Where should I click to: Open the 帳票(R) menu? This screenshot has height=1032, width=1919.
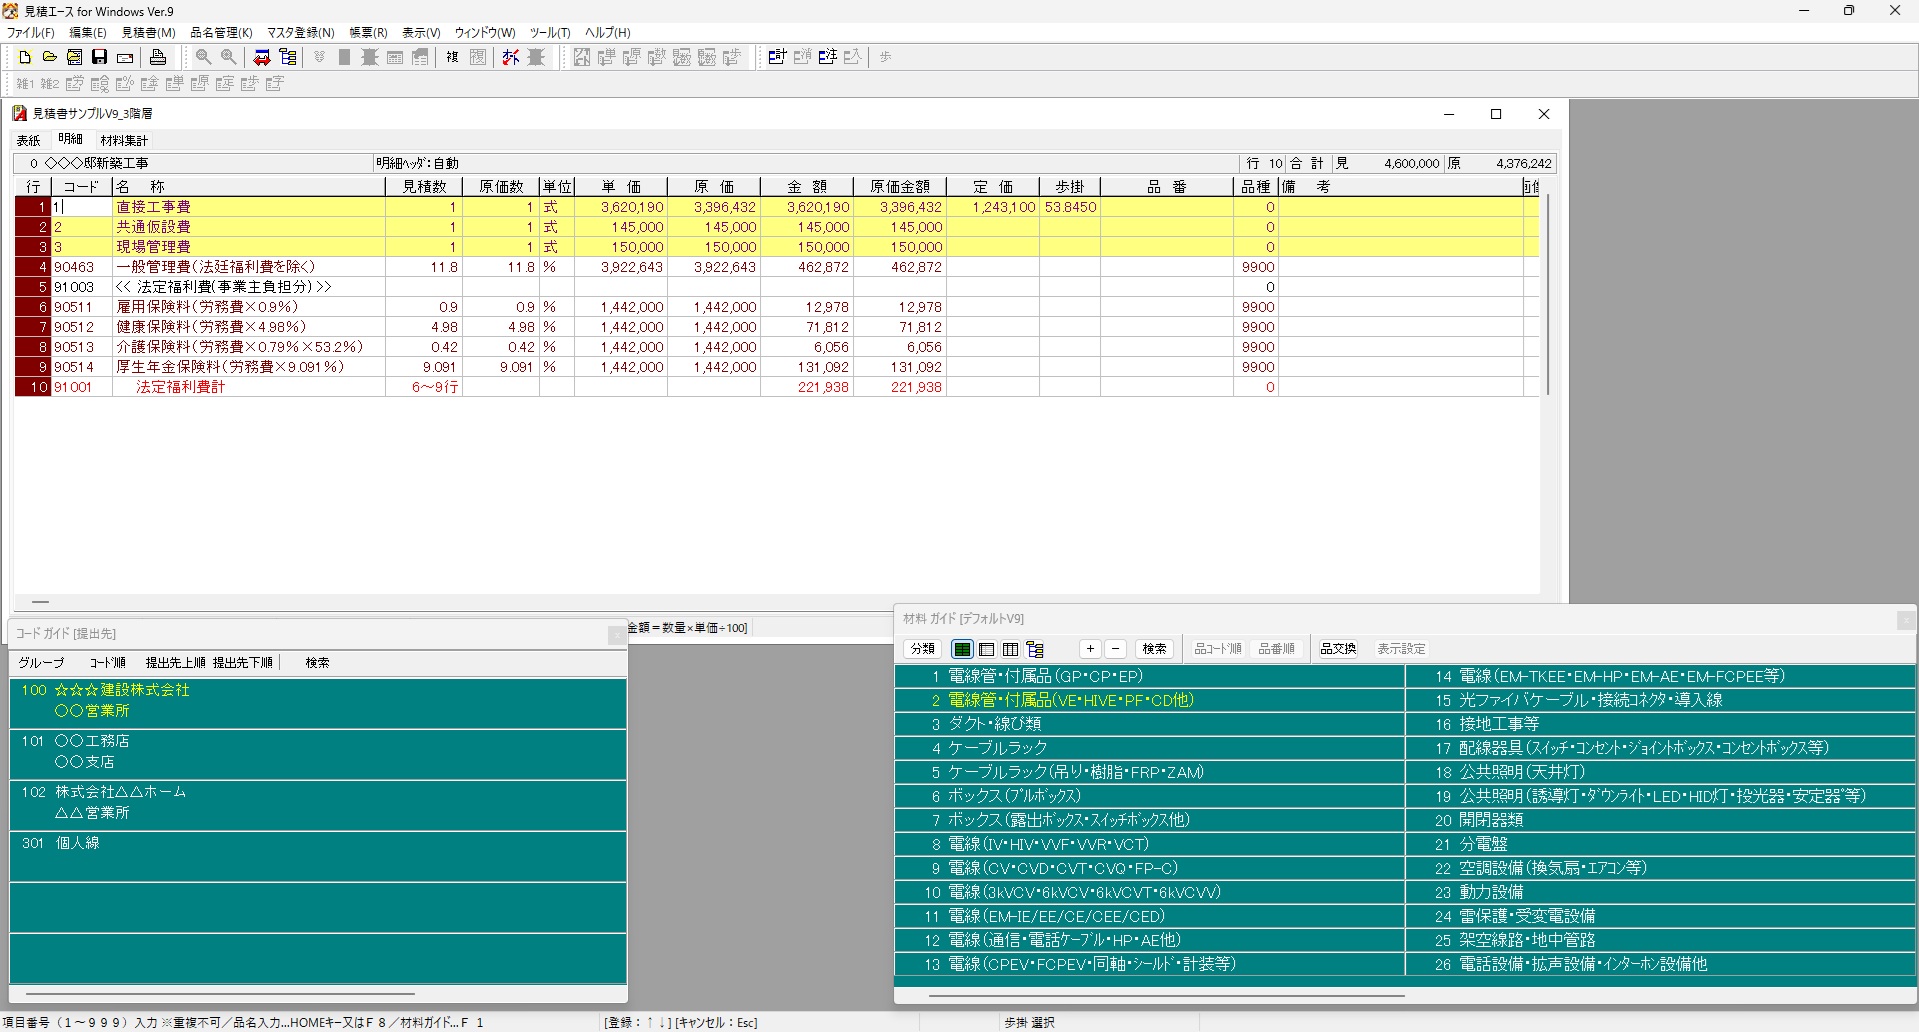click(368, 33)
